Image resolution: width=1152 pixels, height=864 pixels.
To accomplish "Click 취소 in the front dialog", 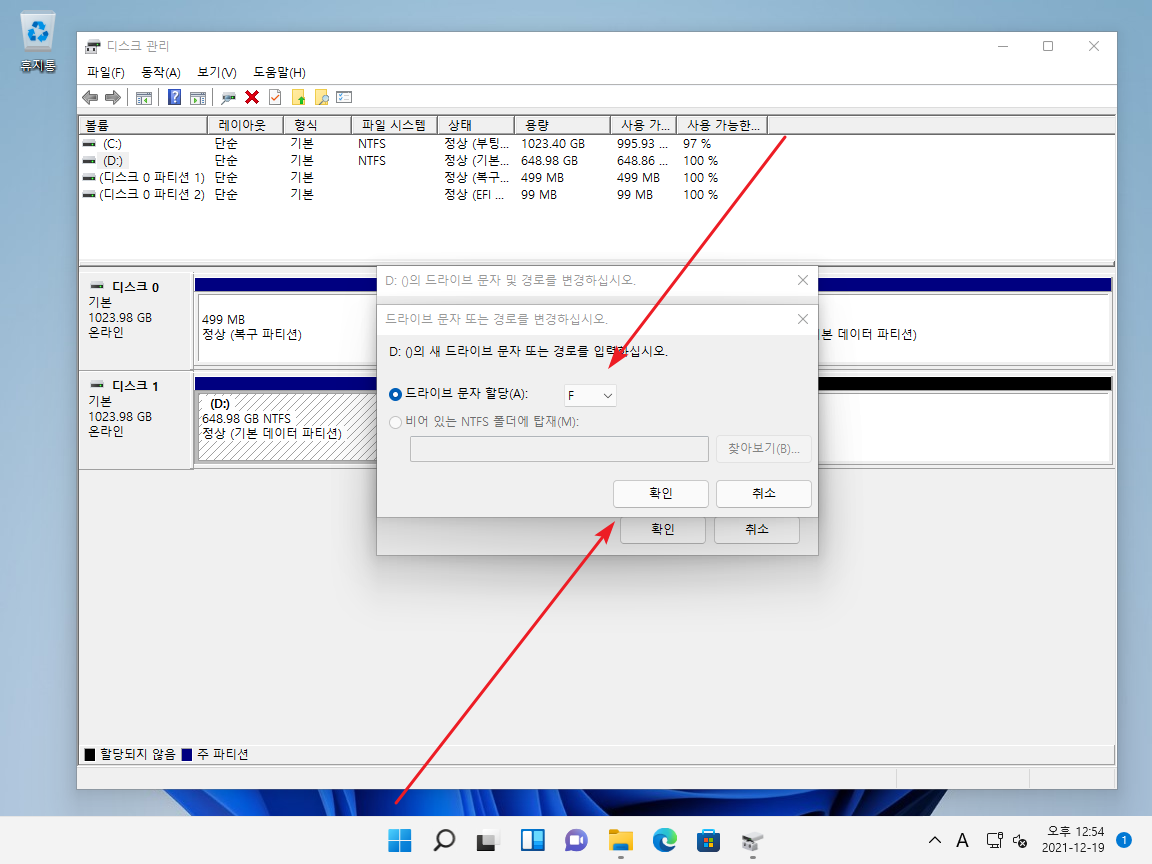I will (763, 494).
